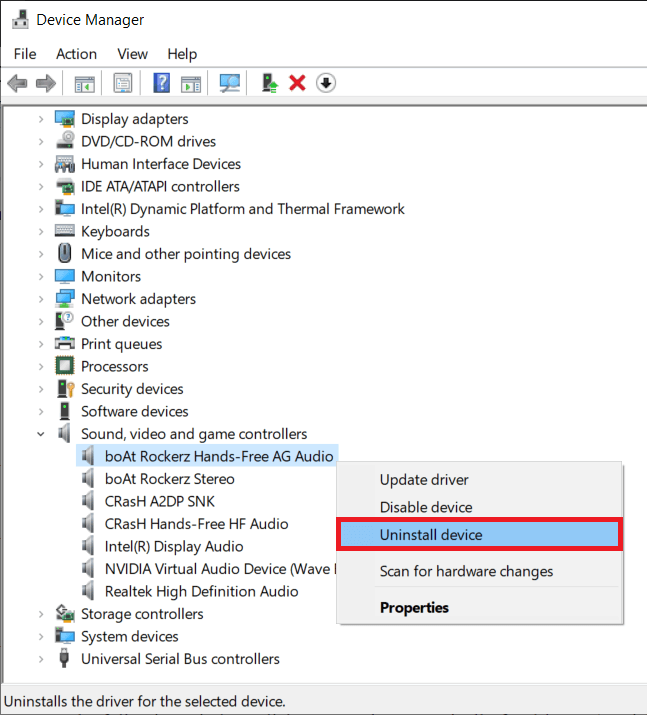Click the Display adapters category icon
This screenshot has width=647, height=715.
click(65, 119)
